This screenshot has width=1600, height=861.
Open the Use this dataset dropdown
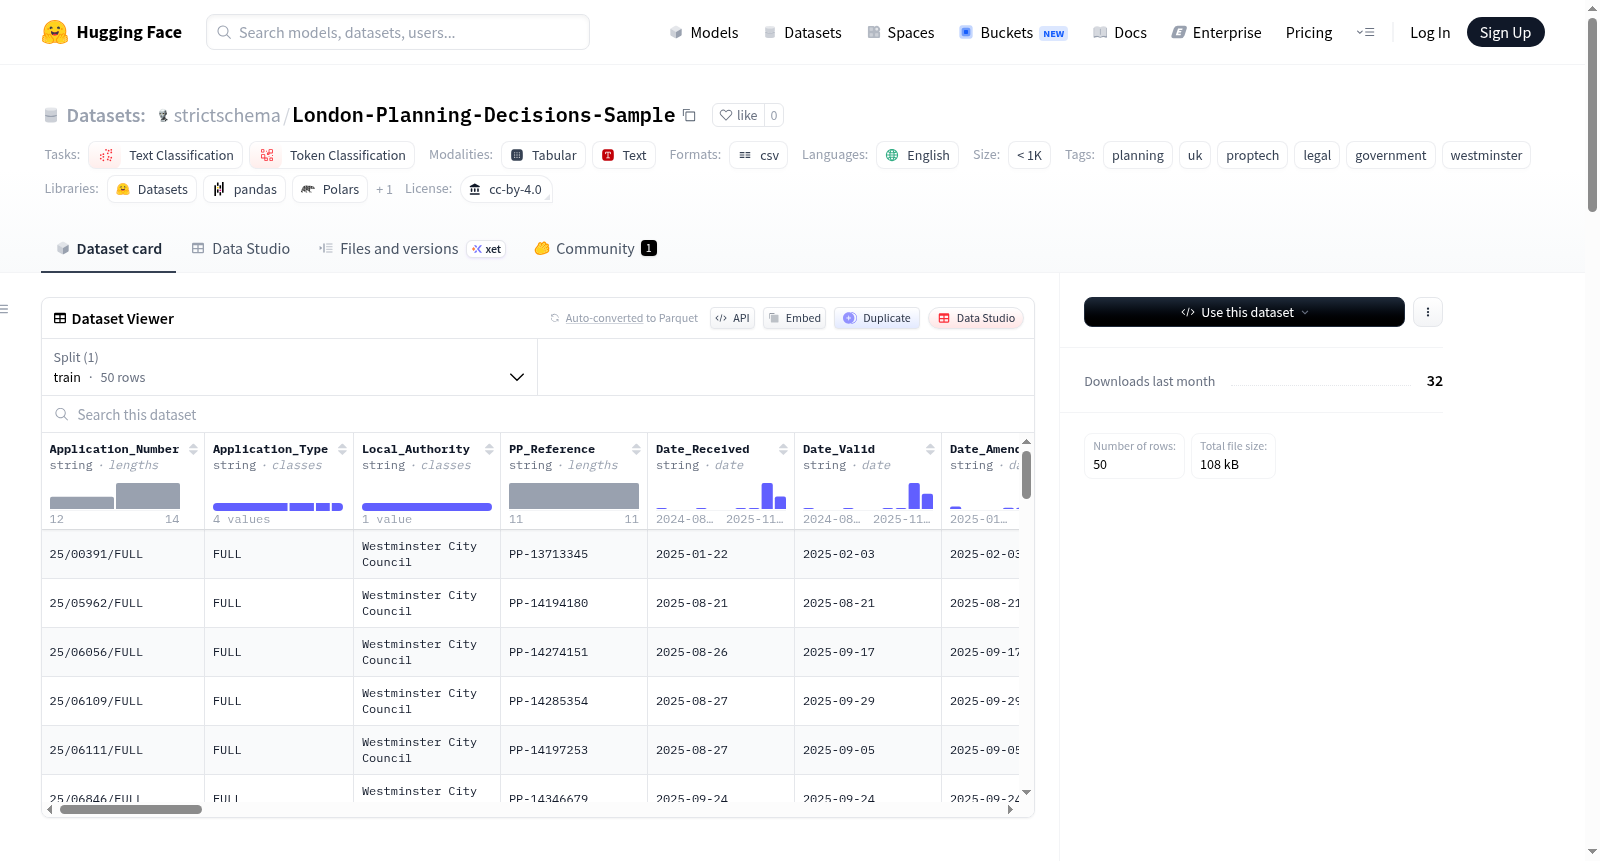(1244, 312)
